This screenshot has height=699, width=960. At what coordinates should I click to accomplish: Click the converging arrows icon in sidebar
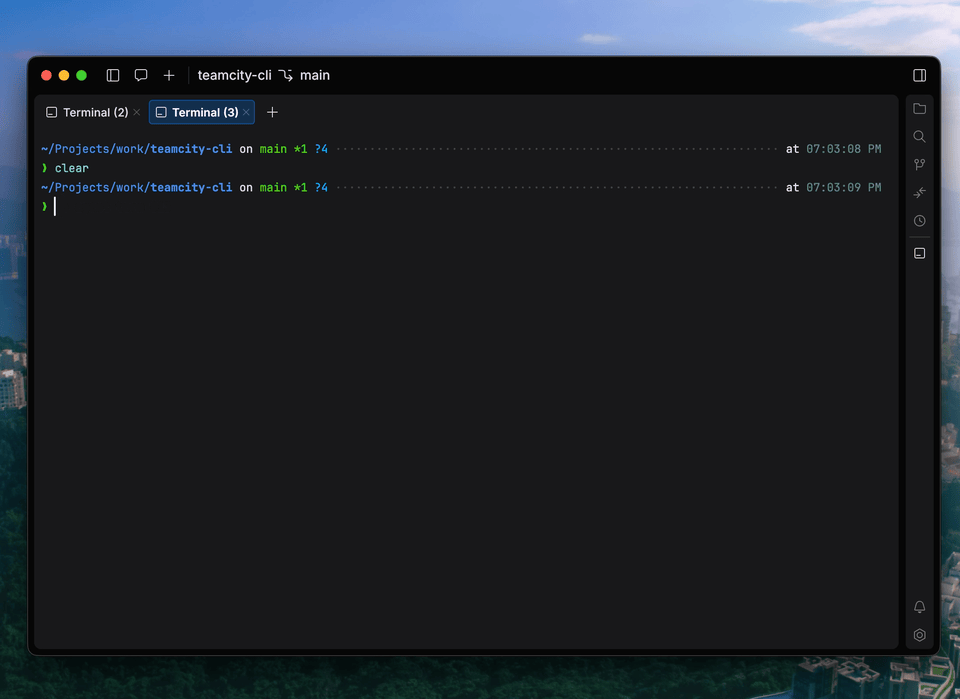pyautogui.click(x=919, y=192)
